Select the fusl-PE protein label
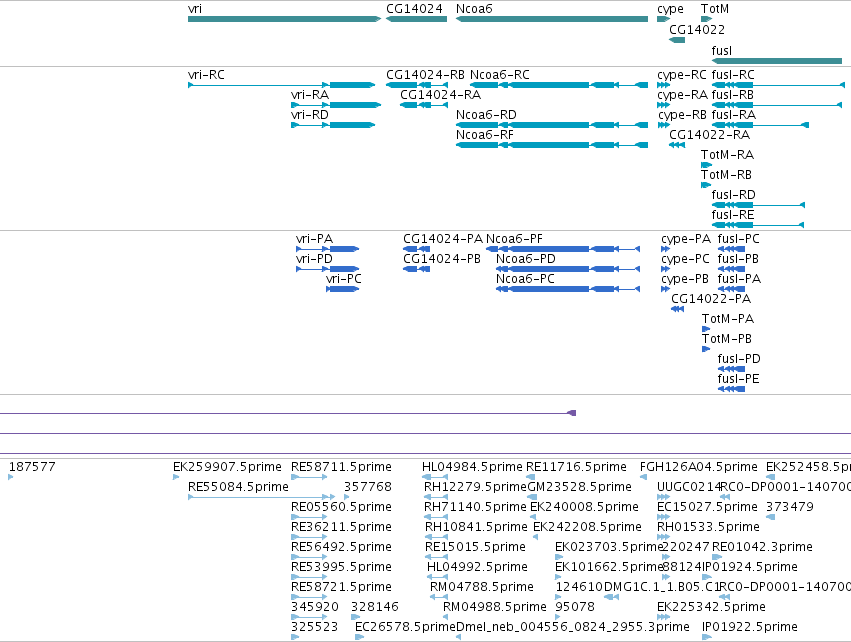Screen dimensions: 851x642 (738, 379)
